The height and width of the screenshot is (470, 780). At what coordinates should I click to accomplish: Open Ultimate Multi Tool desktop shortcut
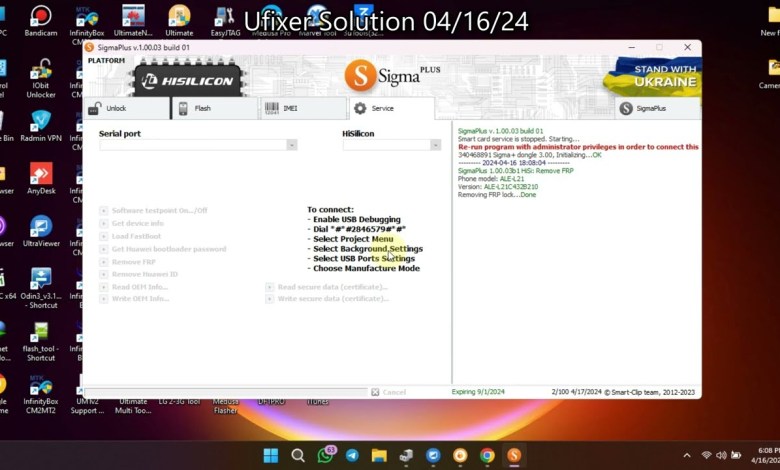[133, 406]
